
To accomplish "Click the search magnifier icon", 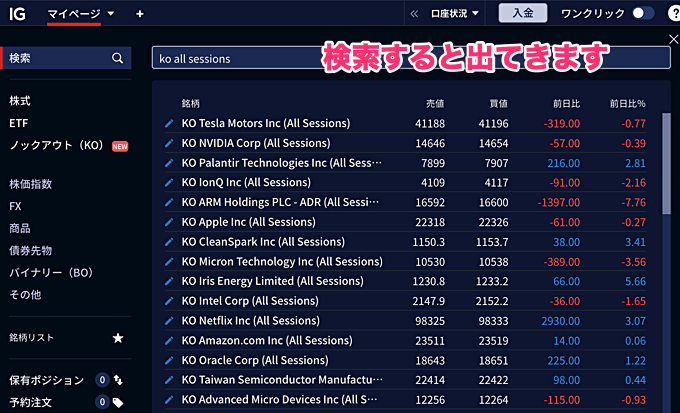I will [x=117, y=58].
